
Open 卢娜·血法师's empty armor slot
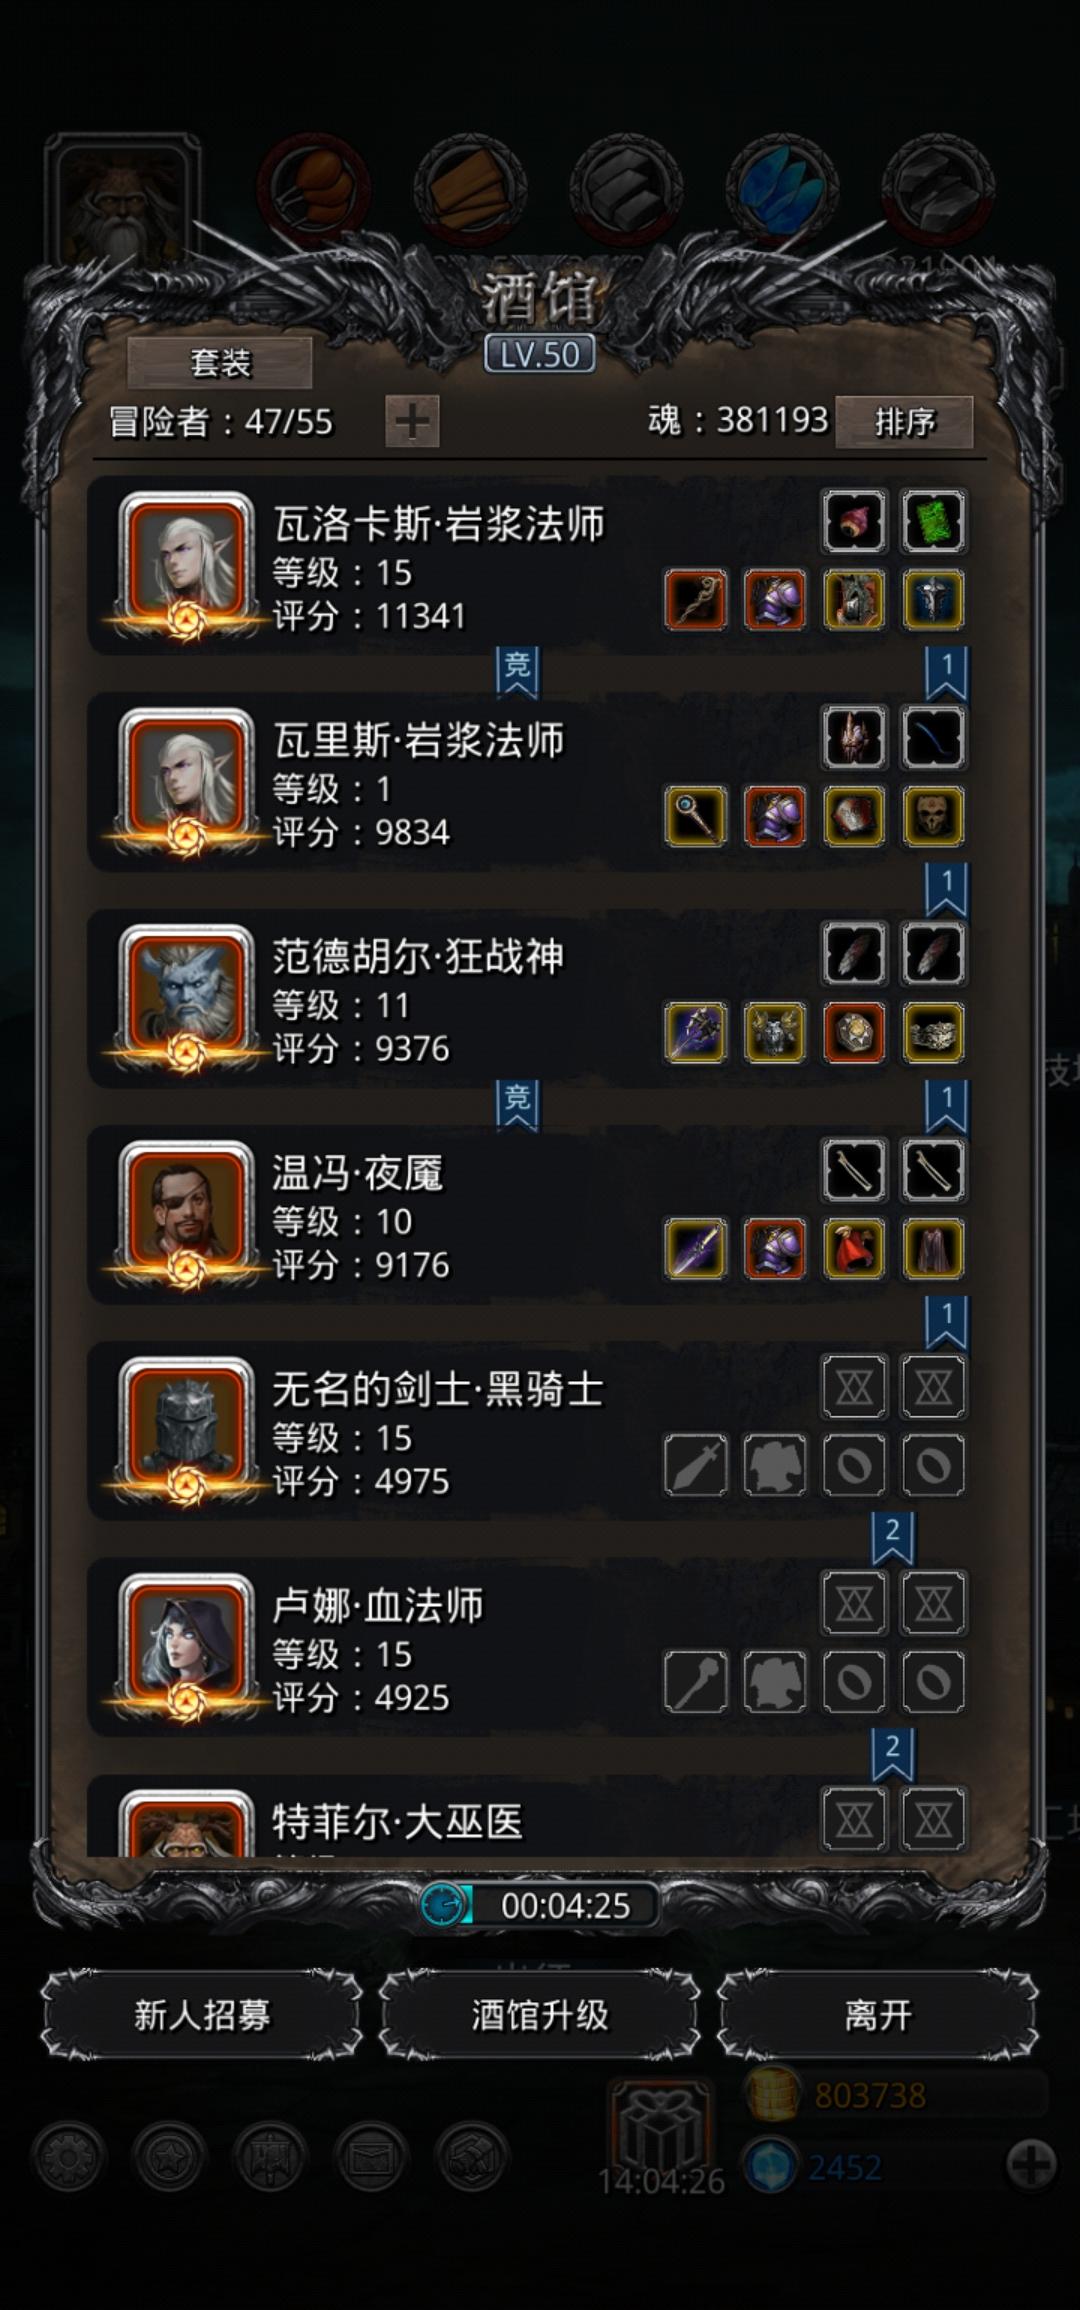(775, 1682)
